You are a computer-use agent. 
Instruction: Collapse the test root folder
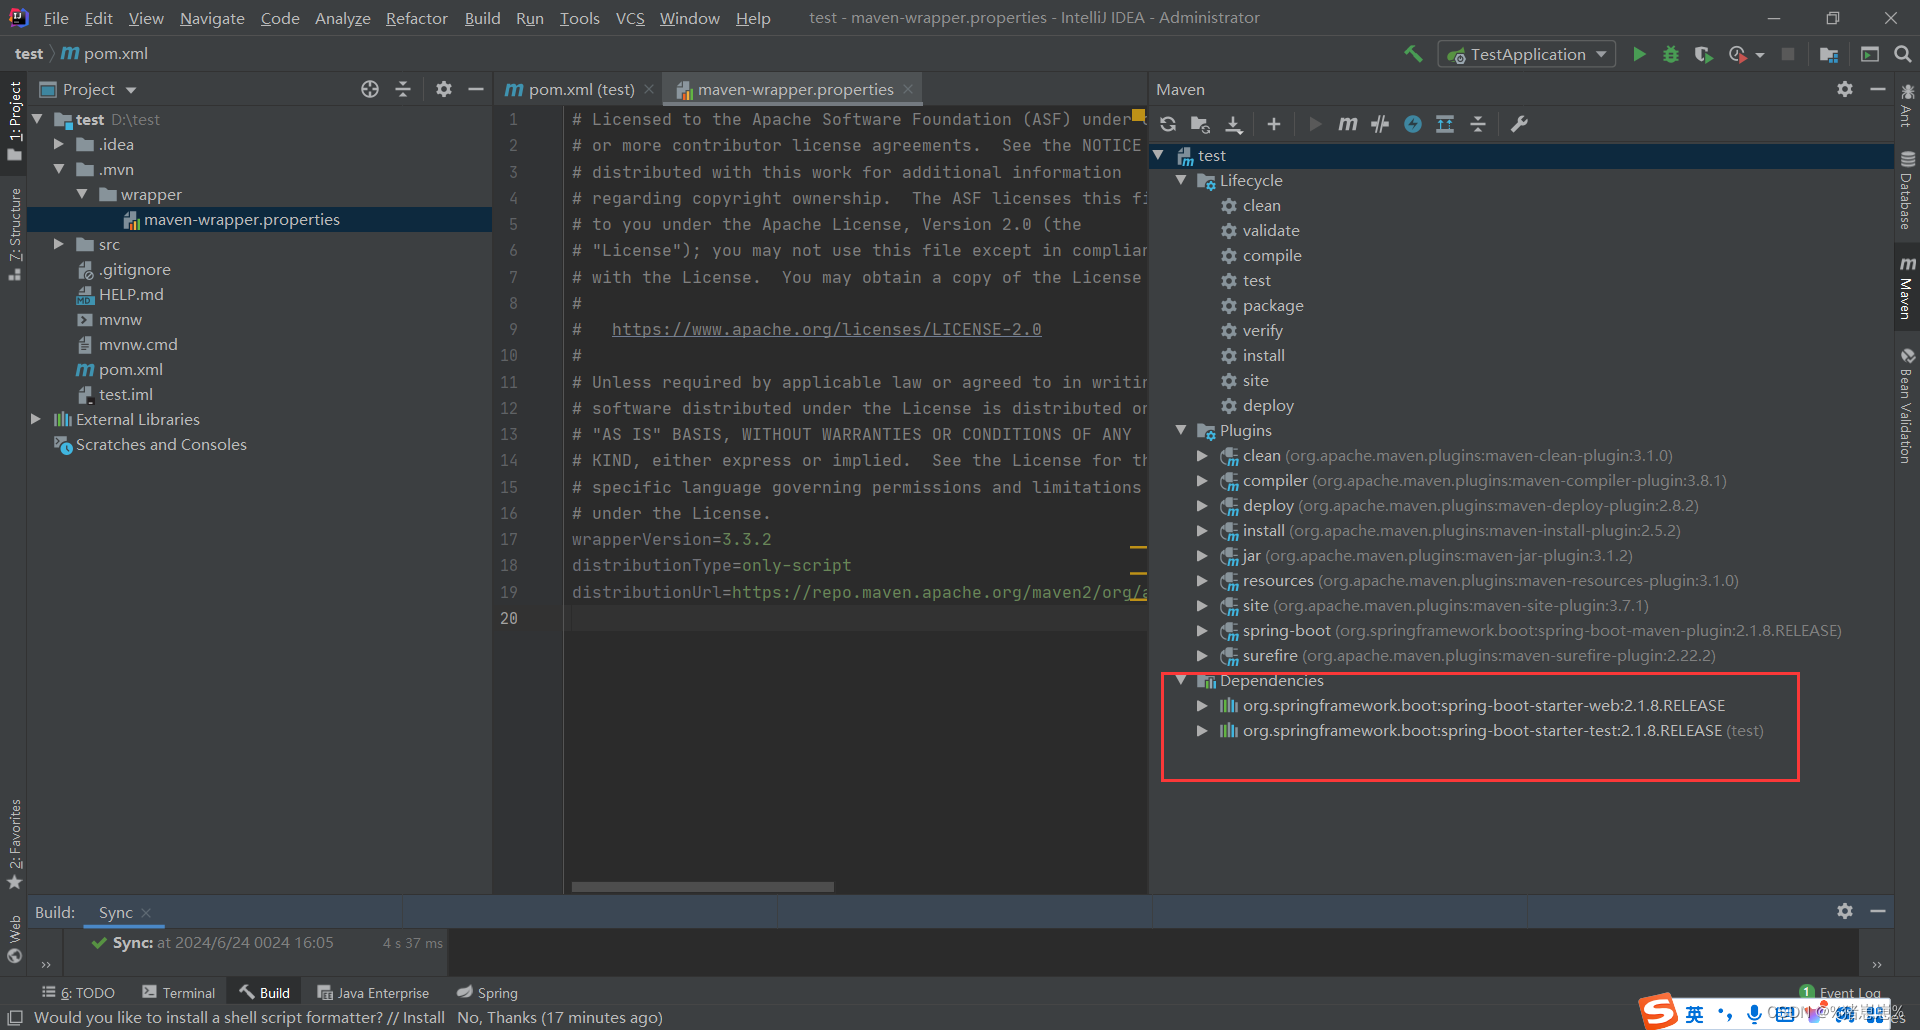tap(37, 119)
